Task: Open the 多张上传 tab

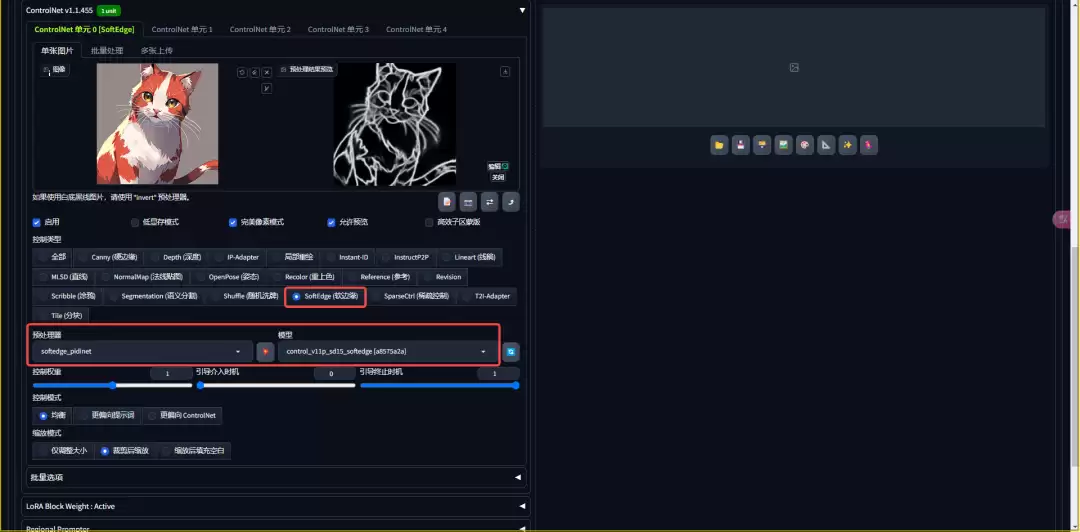Action: pyautogui.click(x=156, y=50)
